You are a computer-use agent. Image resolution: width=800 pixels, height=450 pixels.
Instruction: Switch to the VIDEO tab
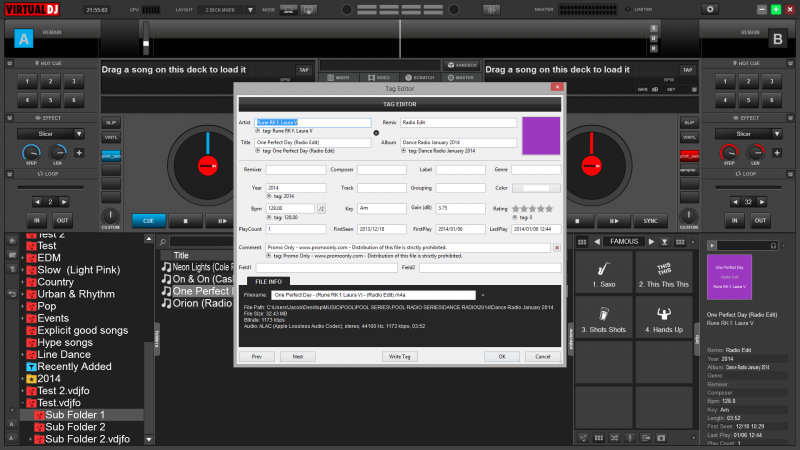point(379,78)
